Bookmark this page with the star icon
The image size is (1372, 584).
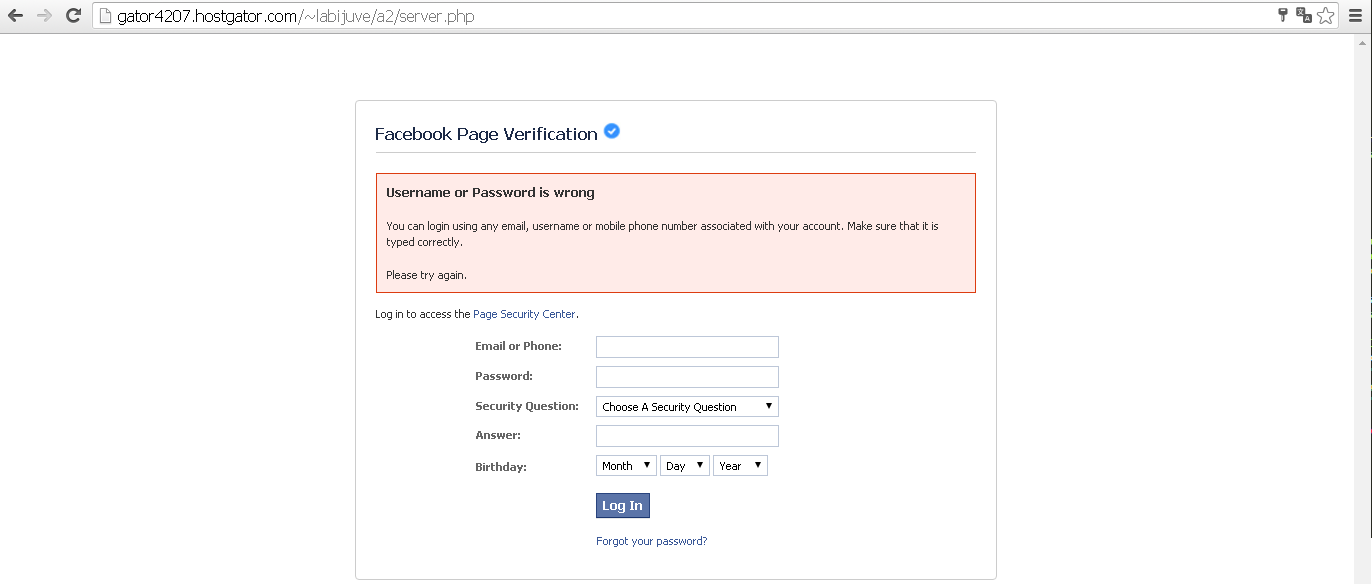point(1326,15)
